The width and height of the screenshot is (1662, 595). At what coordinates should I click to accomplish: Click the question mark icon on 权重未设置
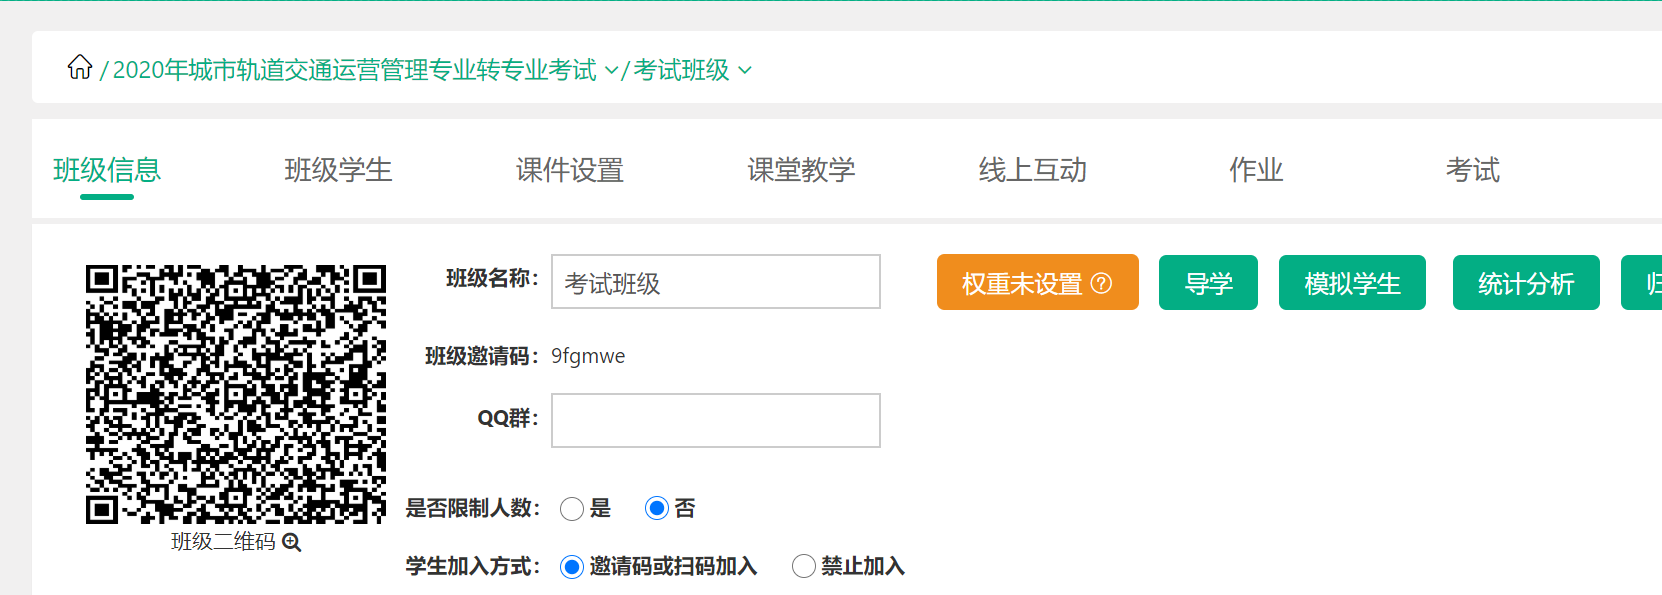(x=1101, y=283)
